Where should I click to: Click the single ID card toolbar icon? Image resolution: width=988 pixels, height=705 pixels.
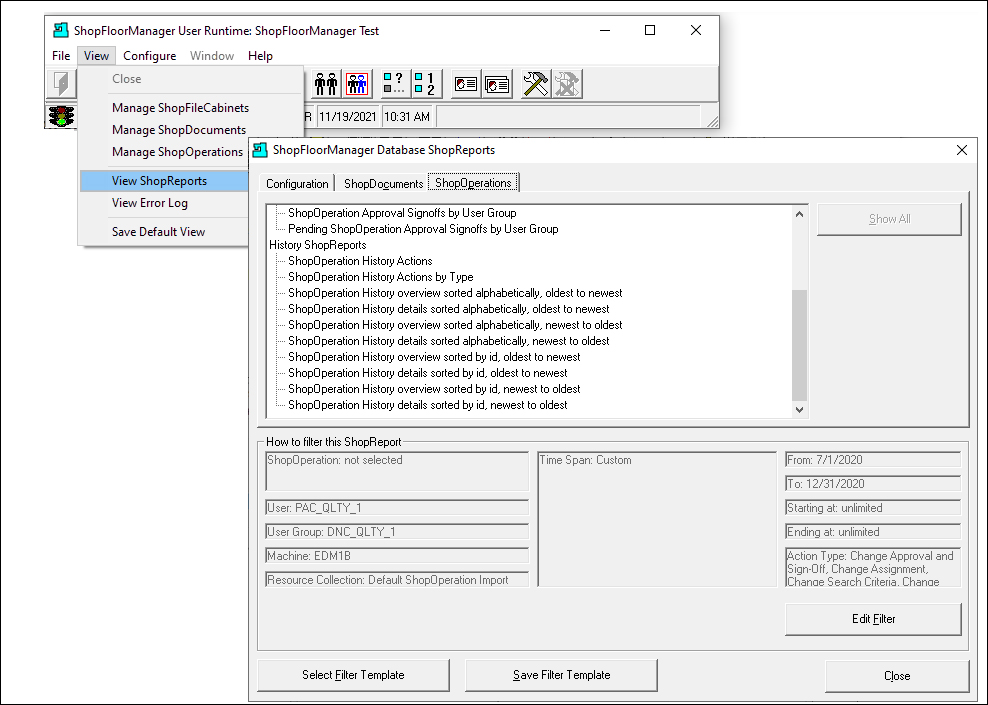click(x=466, y=84)
